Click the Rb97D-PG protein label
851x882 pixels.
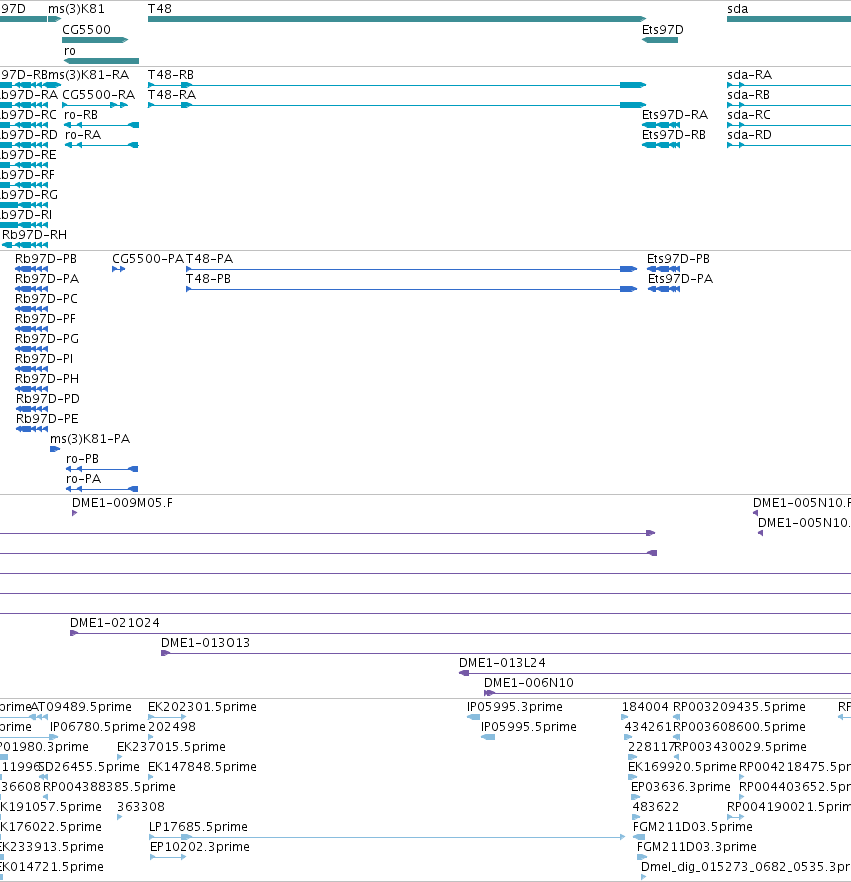[47, 339]
